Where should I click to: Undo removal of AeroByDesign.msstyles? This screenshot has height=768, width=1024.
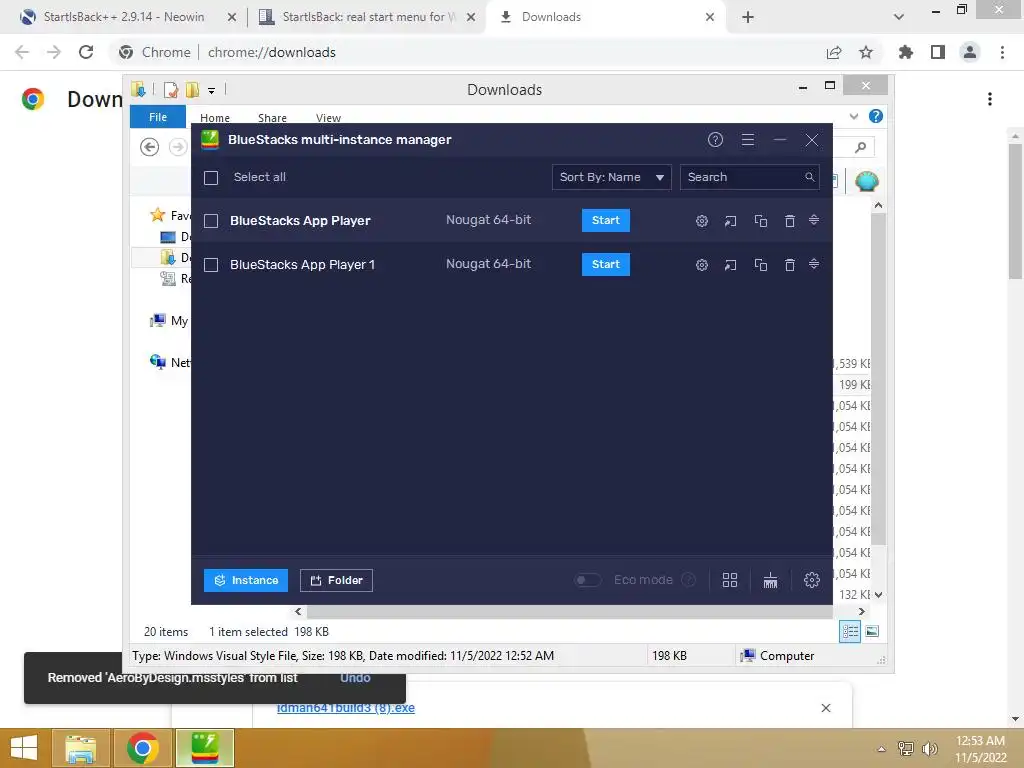(355, 678)
